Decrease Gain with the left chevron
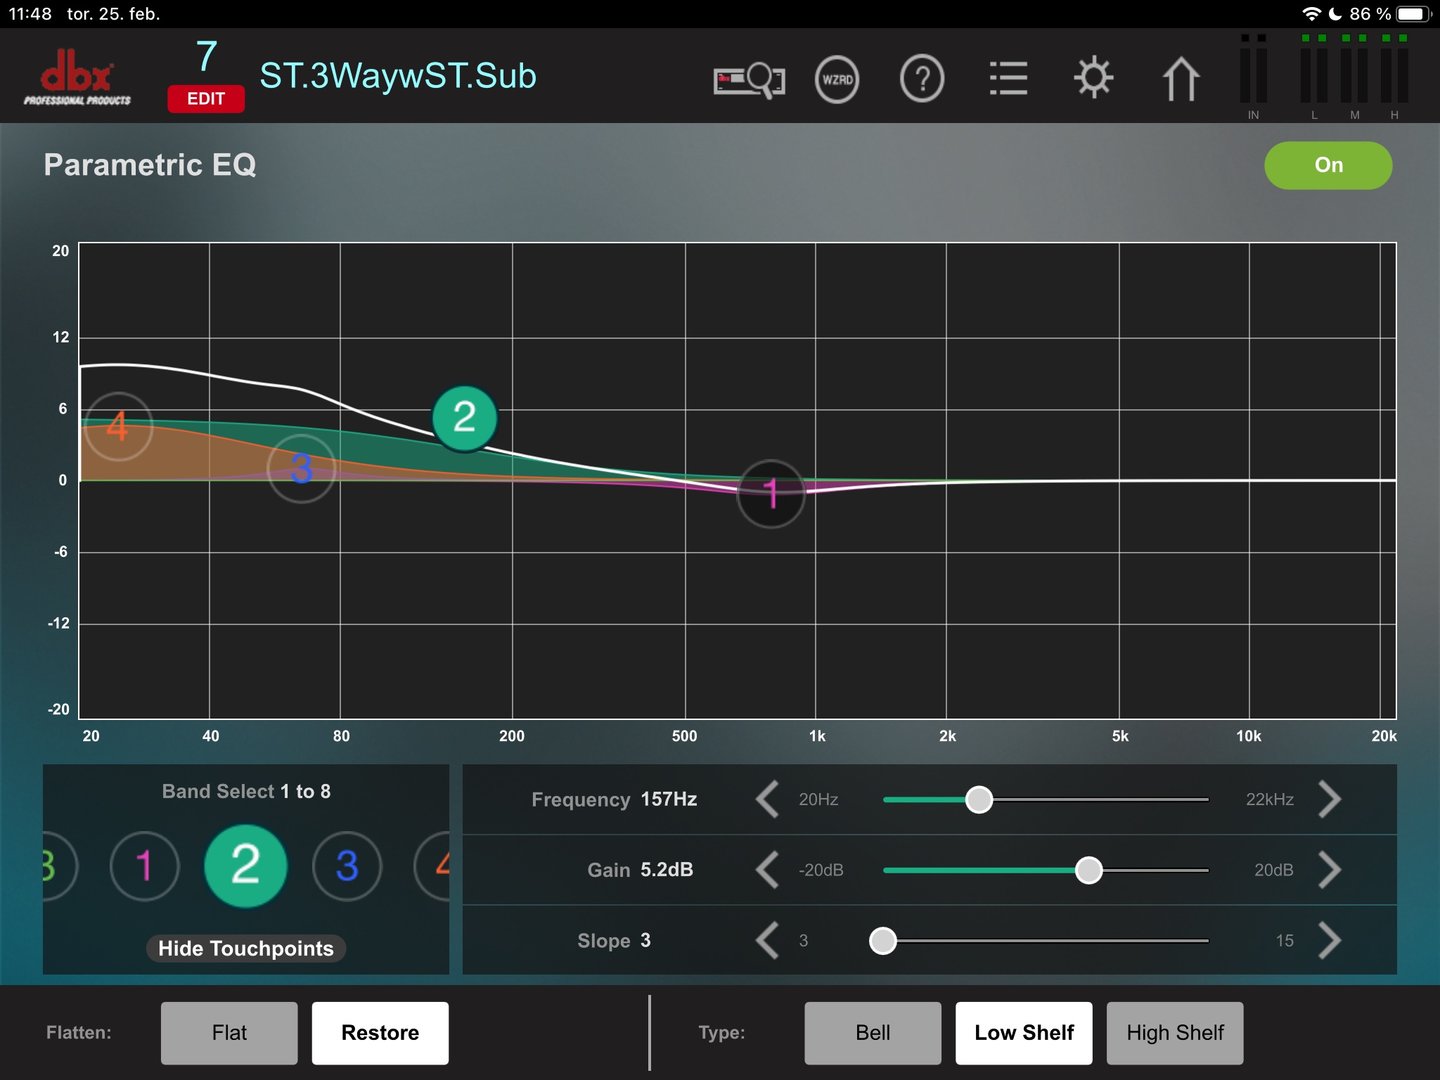 point(767,870)
